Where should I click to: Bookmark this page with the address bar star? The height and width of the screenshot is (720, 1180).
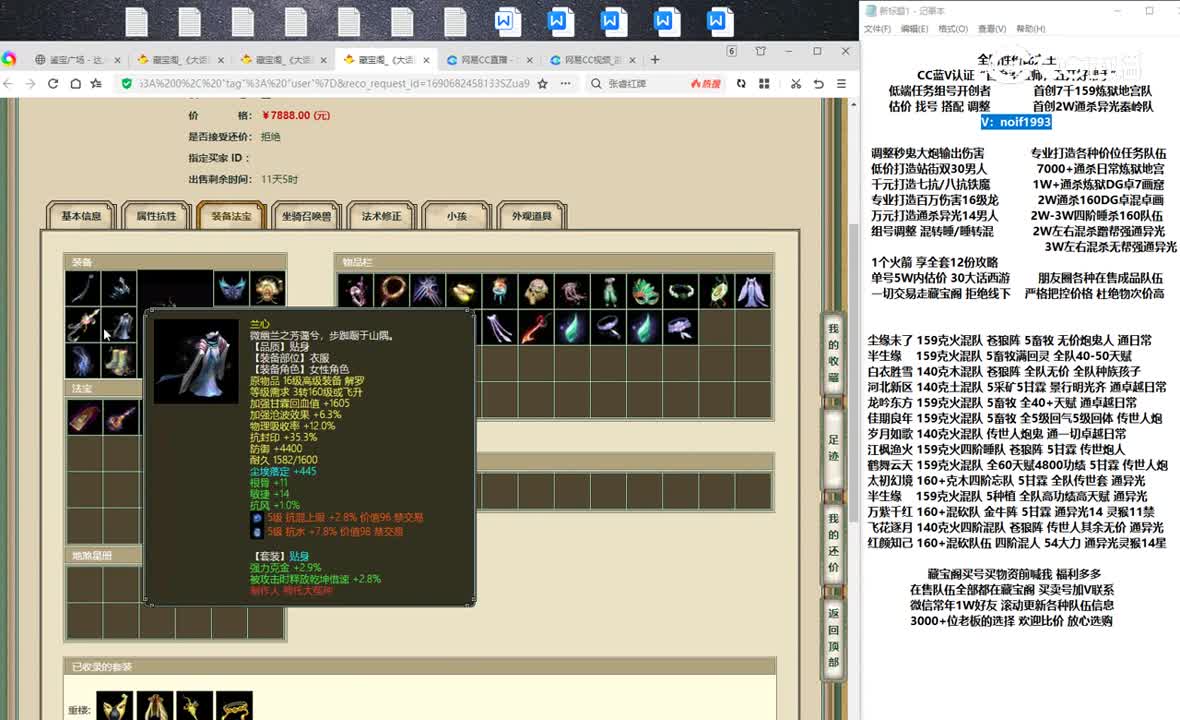pos(543,84)
